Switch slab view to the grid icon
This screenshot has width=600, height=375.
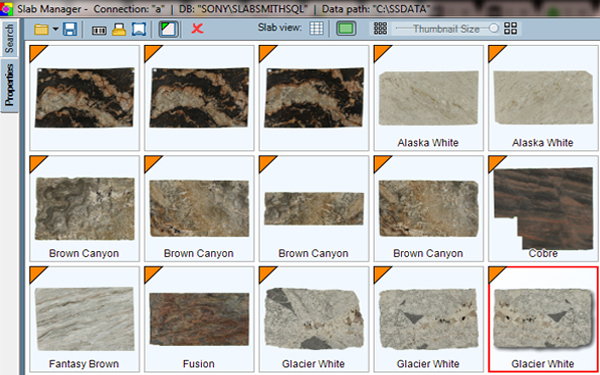316,28
